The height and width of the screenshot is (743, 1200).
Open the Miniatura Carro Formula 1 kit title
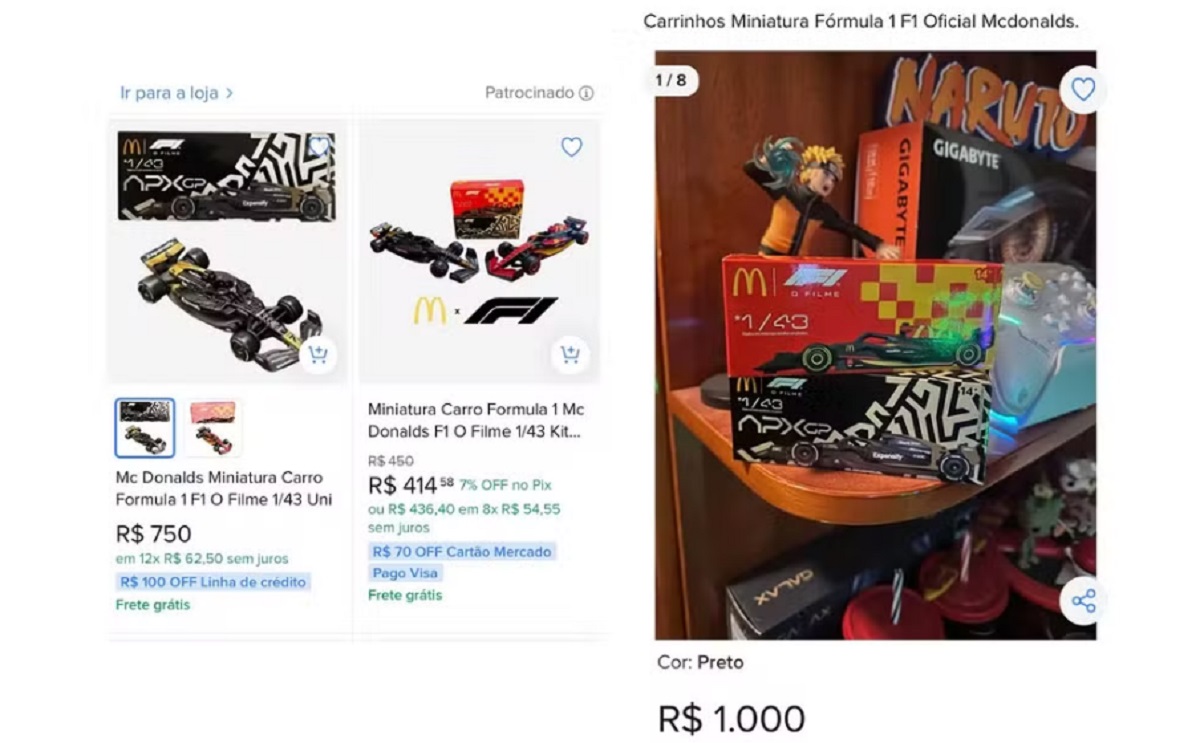point(476,421)
